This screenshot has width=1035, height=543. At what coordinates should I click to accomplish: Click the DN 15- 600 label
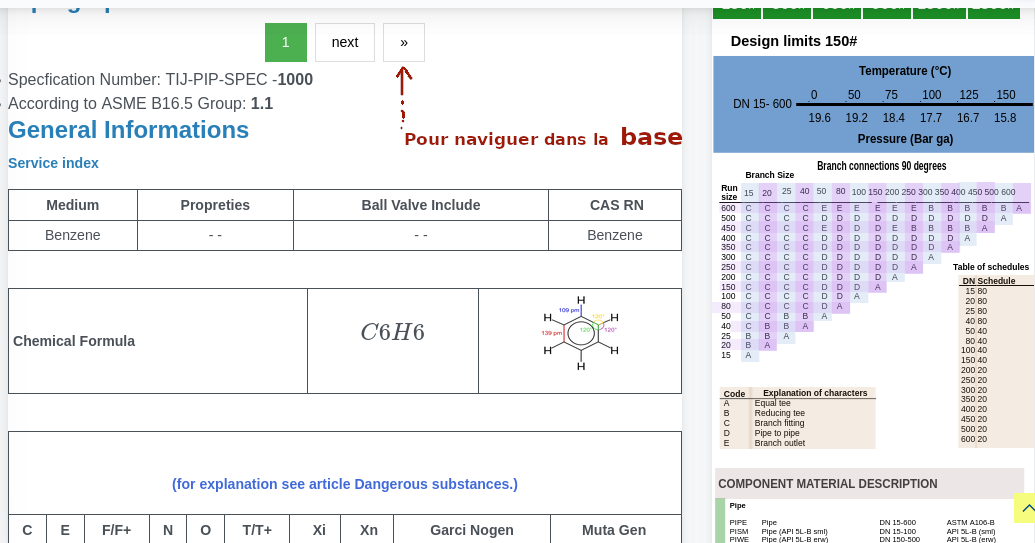[762, 104]
